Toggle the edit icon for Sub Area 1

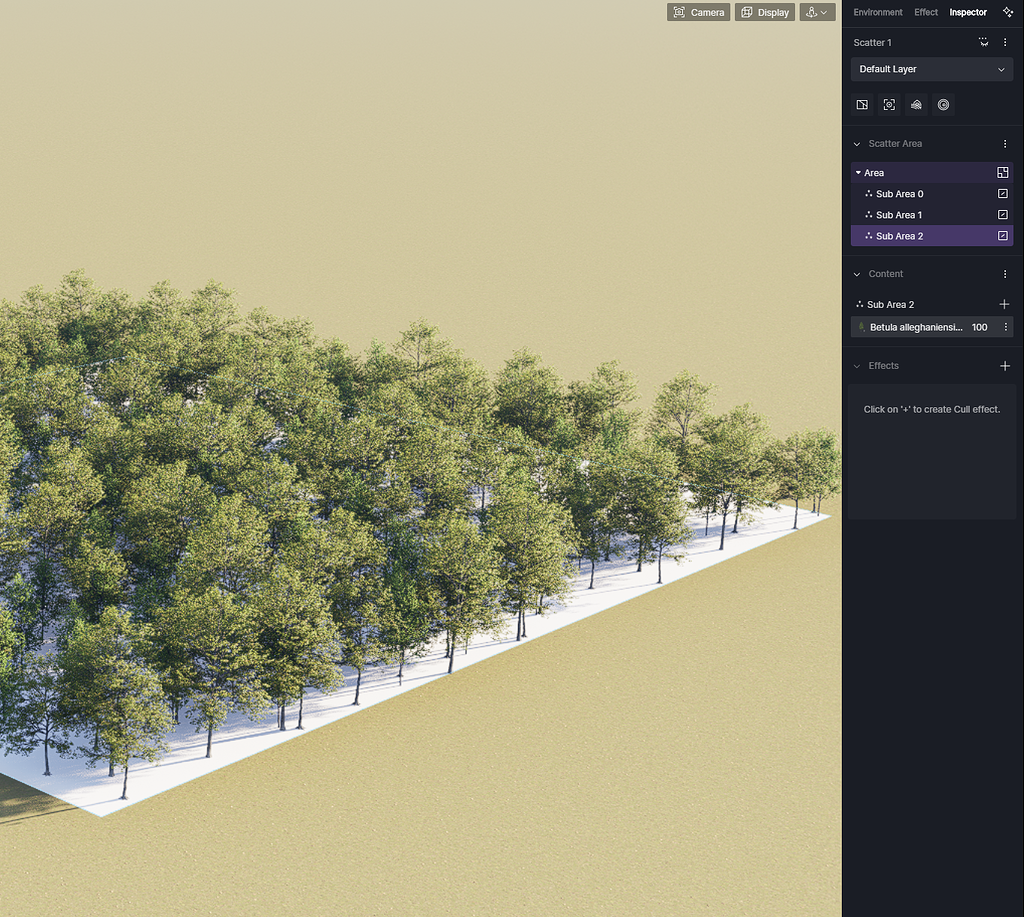1002,215
